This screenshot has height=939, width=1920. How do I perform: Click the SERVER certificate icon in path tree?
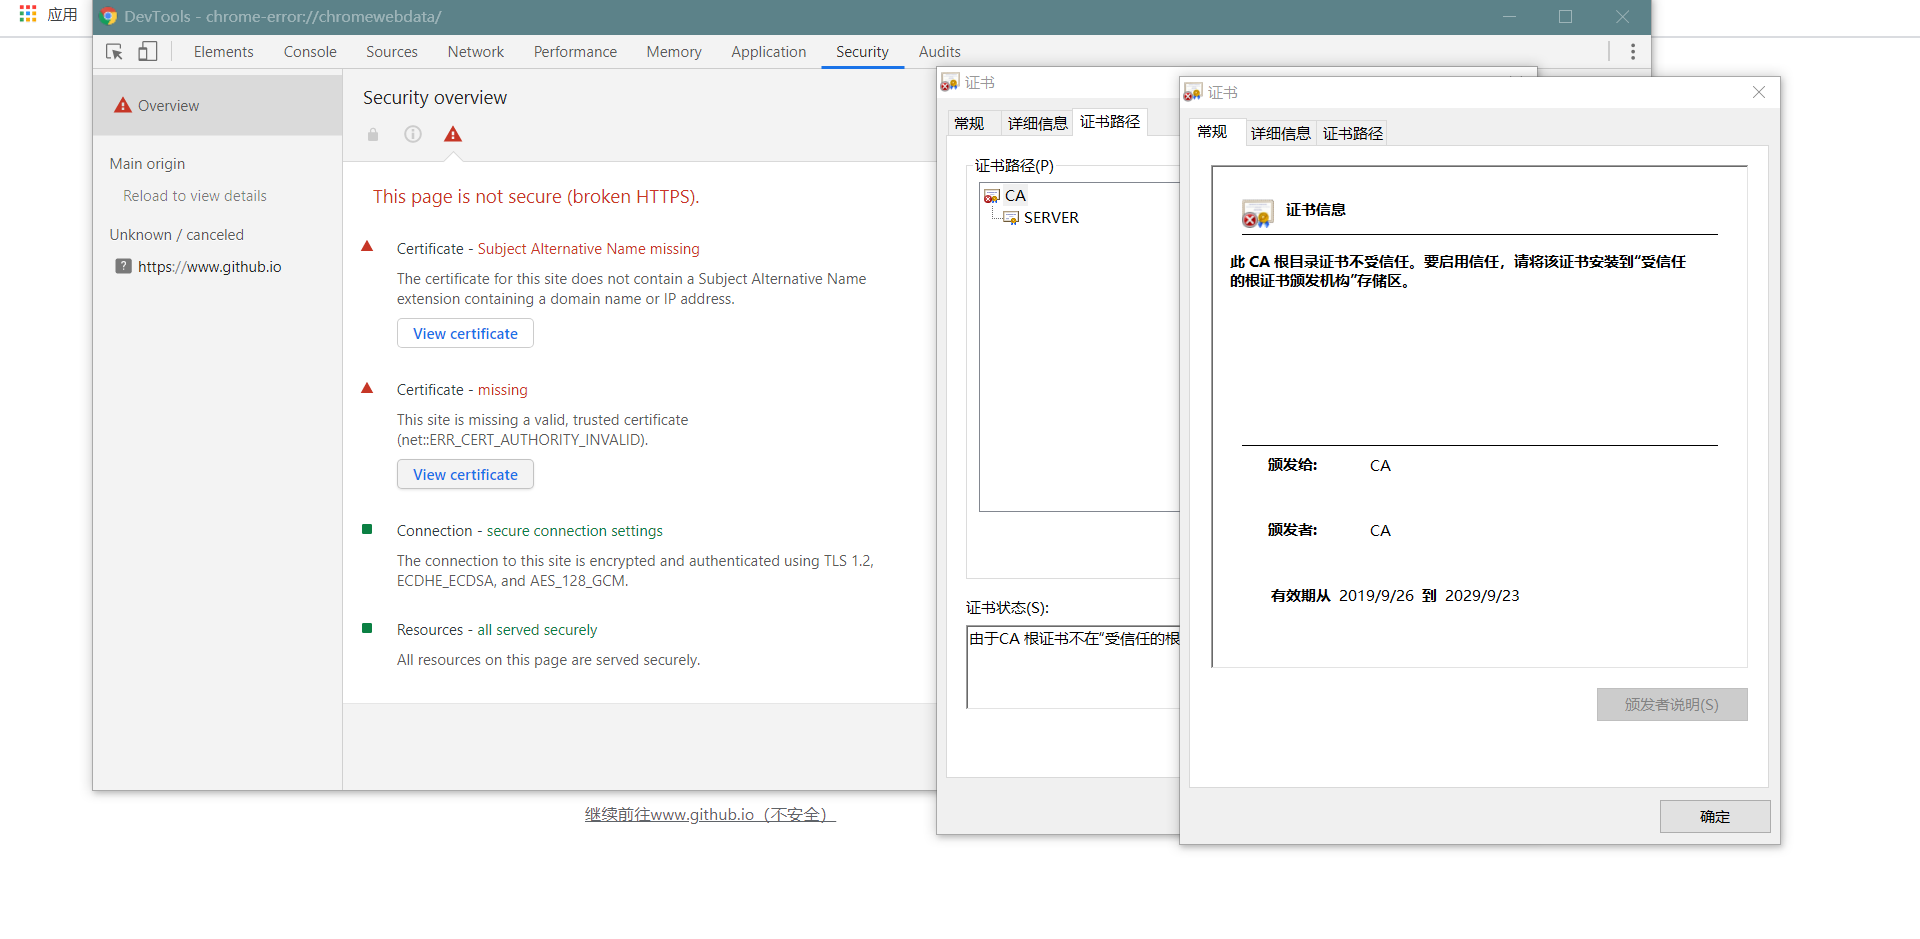(1011, 218)
